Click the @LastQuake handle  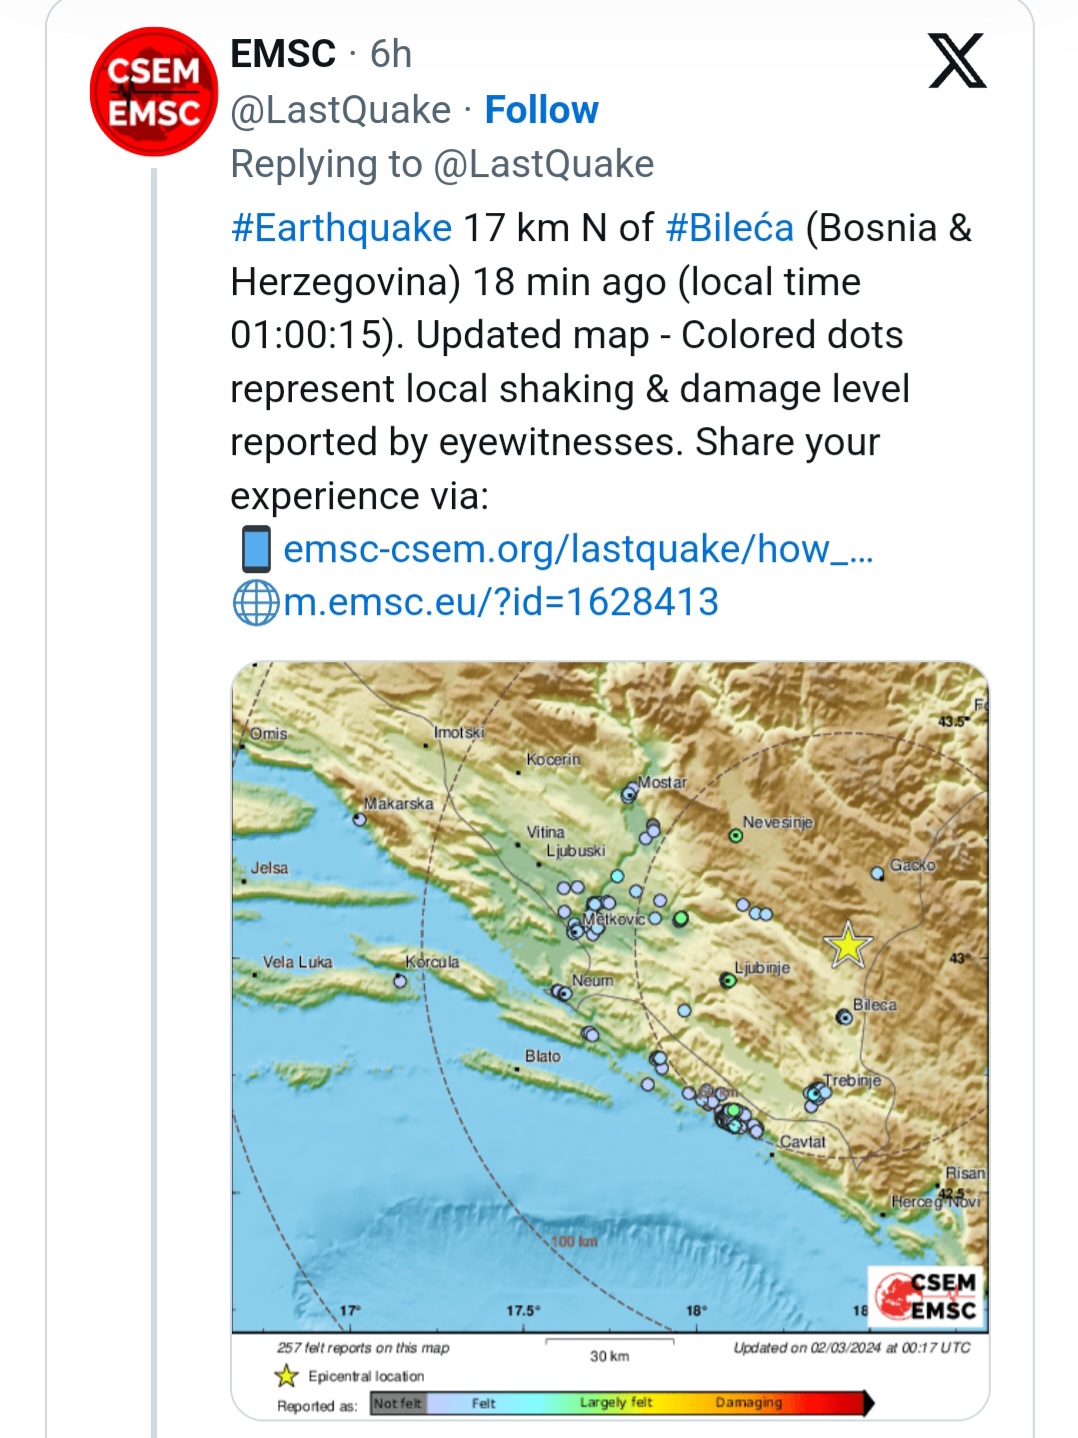tap(340, 110)
